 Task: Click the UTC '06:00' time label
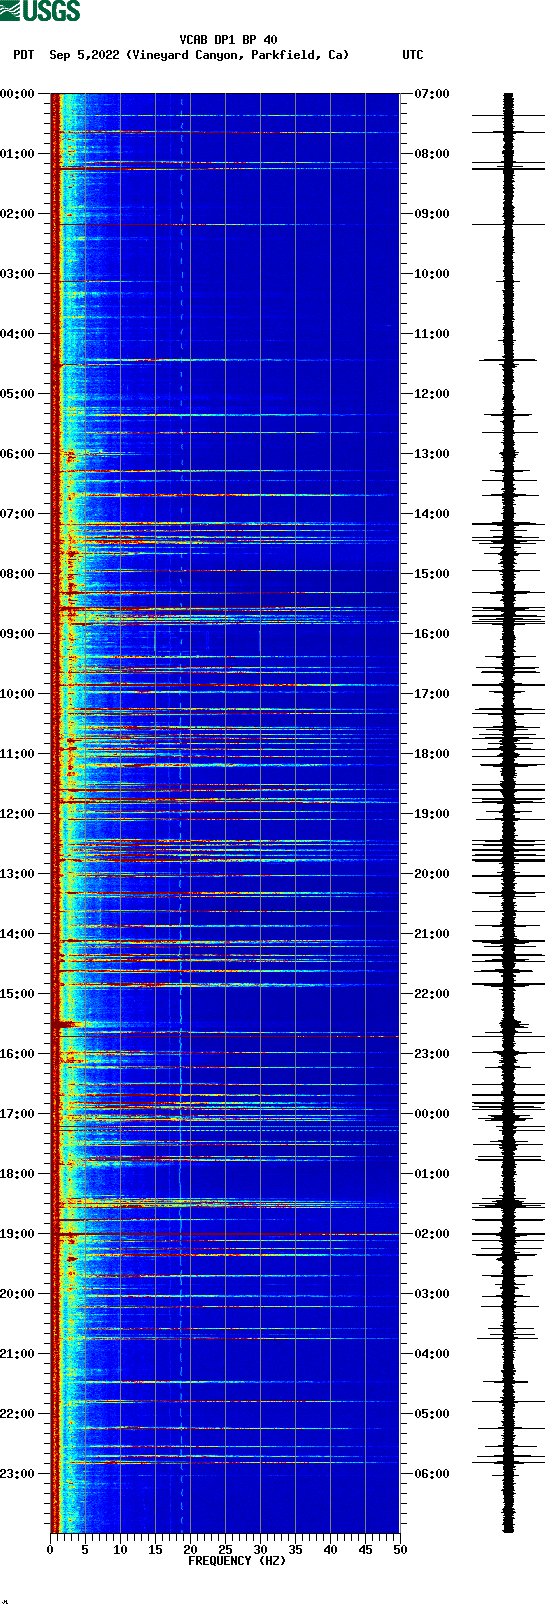(x=432, y=1474)
